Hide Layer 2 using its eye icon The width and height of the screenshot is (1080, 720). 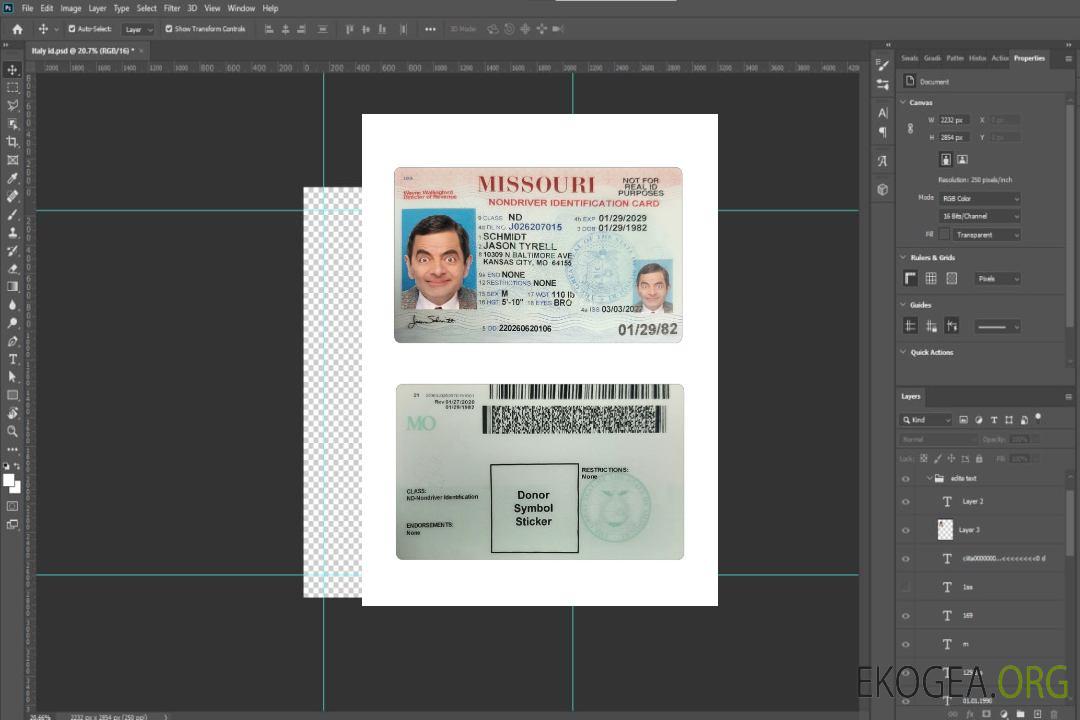point(906,502)
